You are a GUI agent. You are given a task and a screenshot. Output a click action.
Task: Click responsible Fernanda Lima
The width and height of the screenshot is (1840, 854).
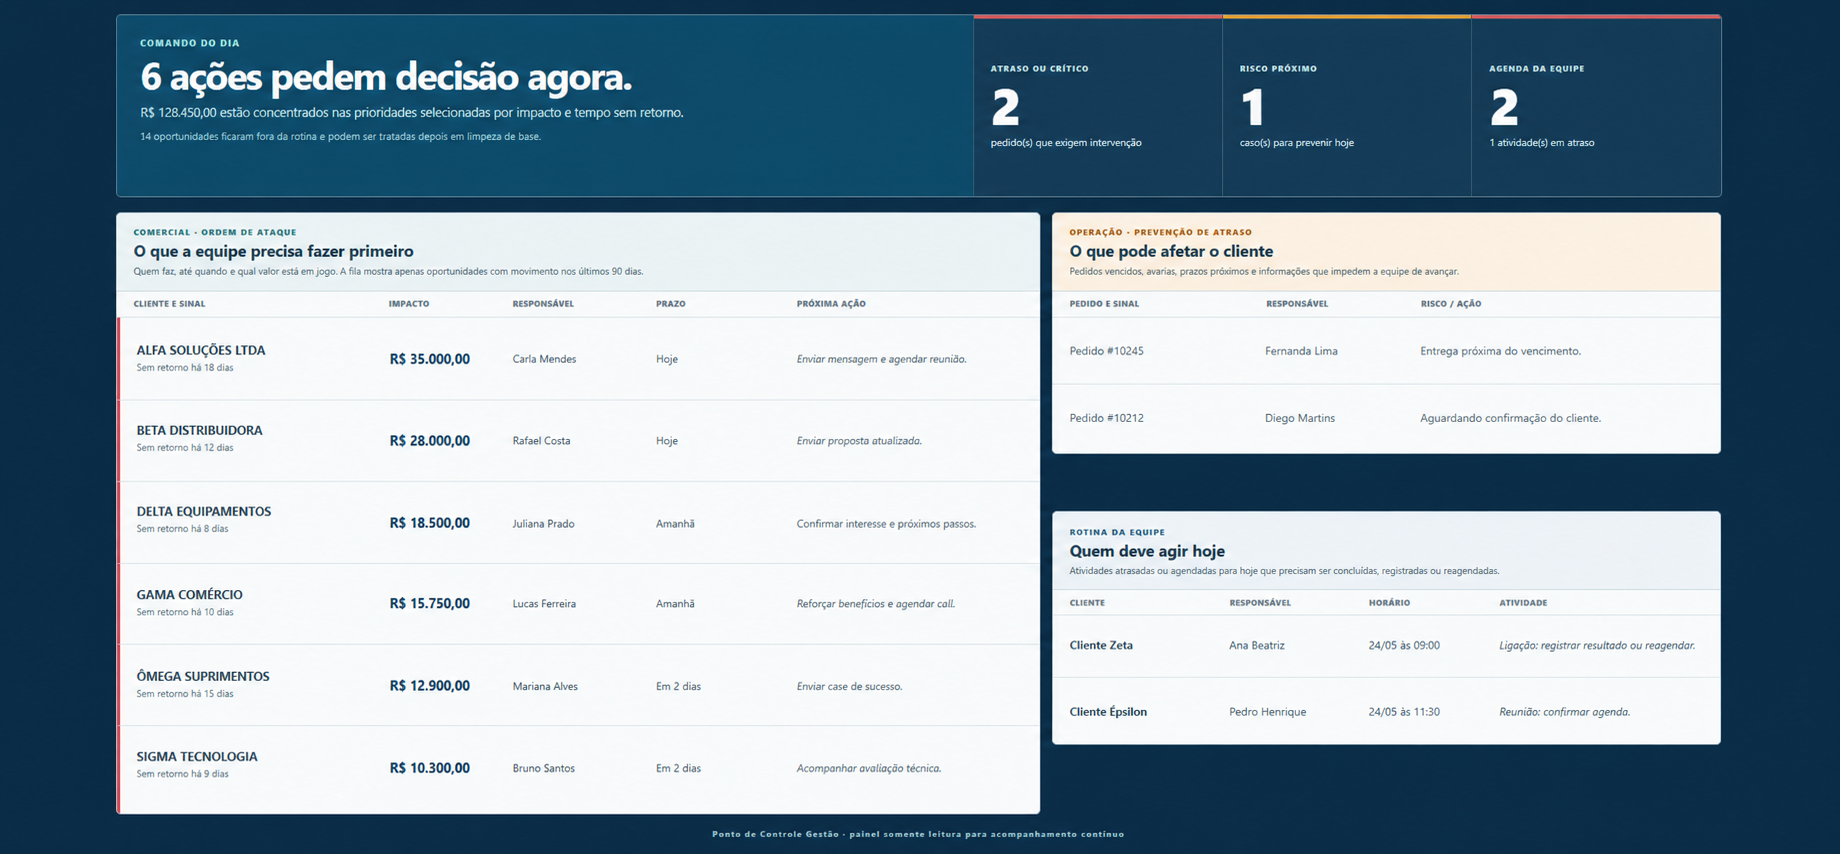pyautogui.click(x=1301, y=351)
